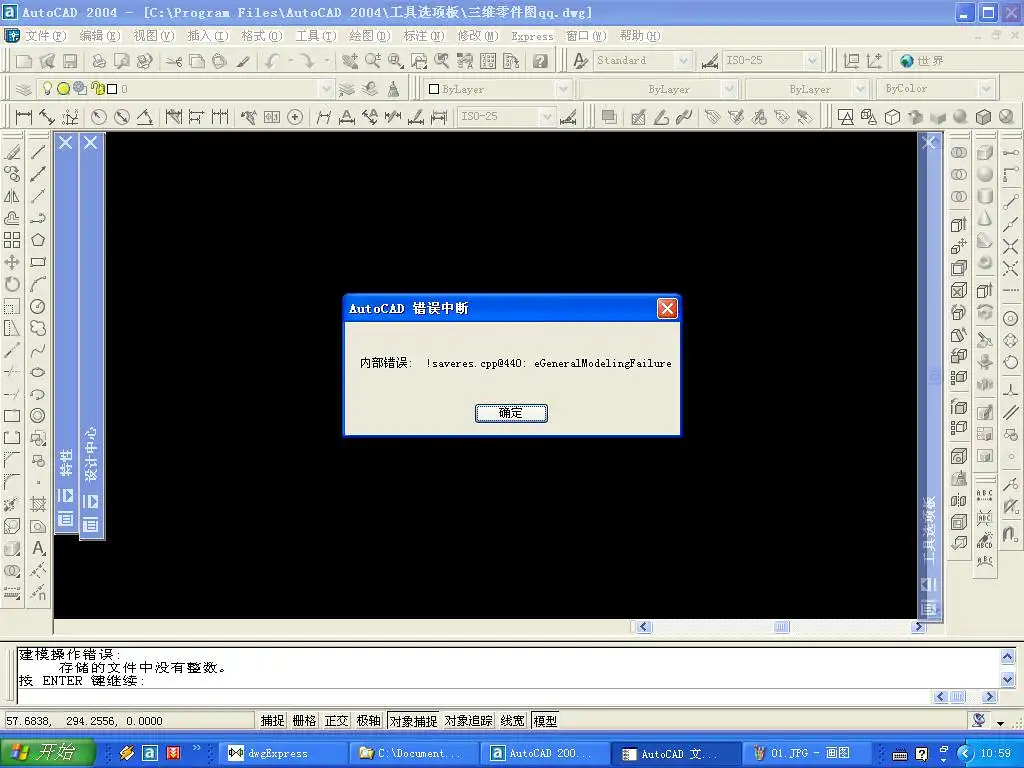Image resolution: width=1024 pixels, height=768 pixels.
Task: Open the 编辑(E) menu
Action: point(100,36)
